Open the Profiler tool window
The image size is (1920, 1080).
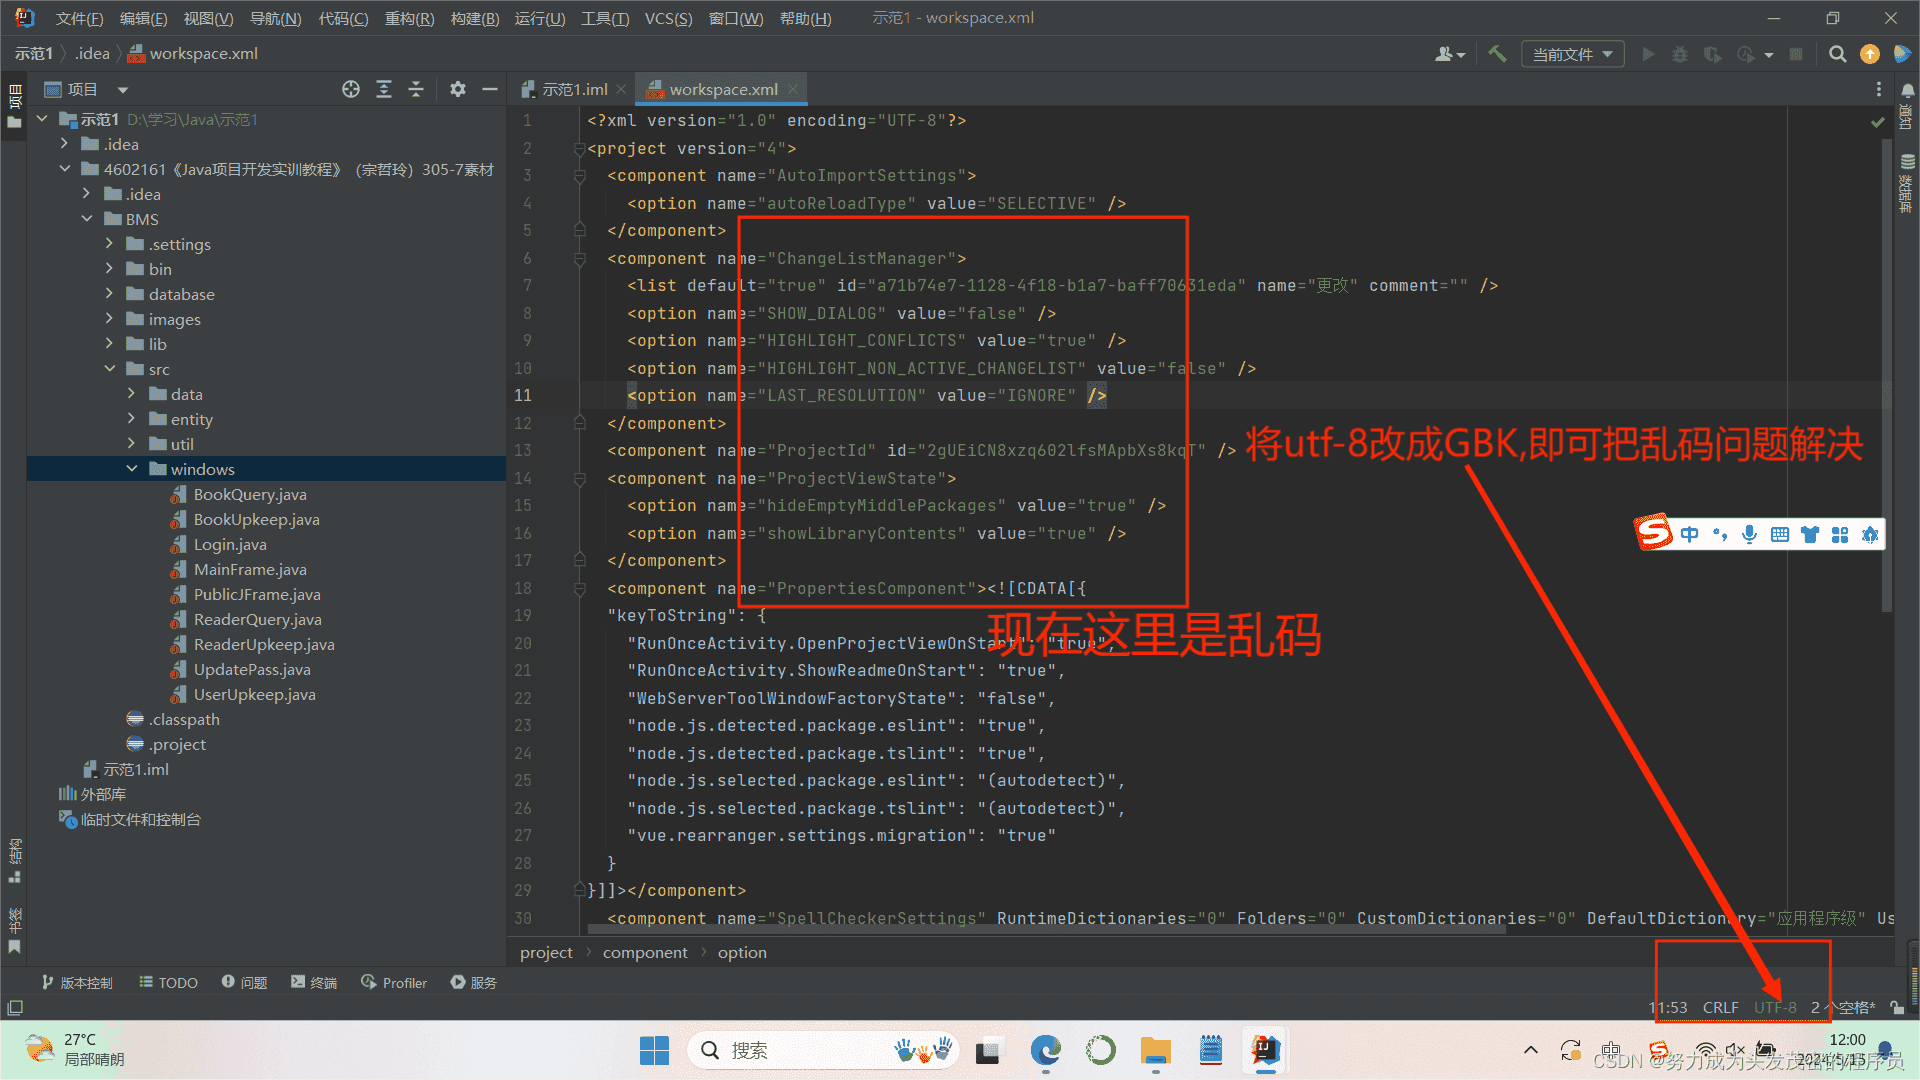(x=394, y=982)
